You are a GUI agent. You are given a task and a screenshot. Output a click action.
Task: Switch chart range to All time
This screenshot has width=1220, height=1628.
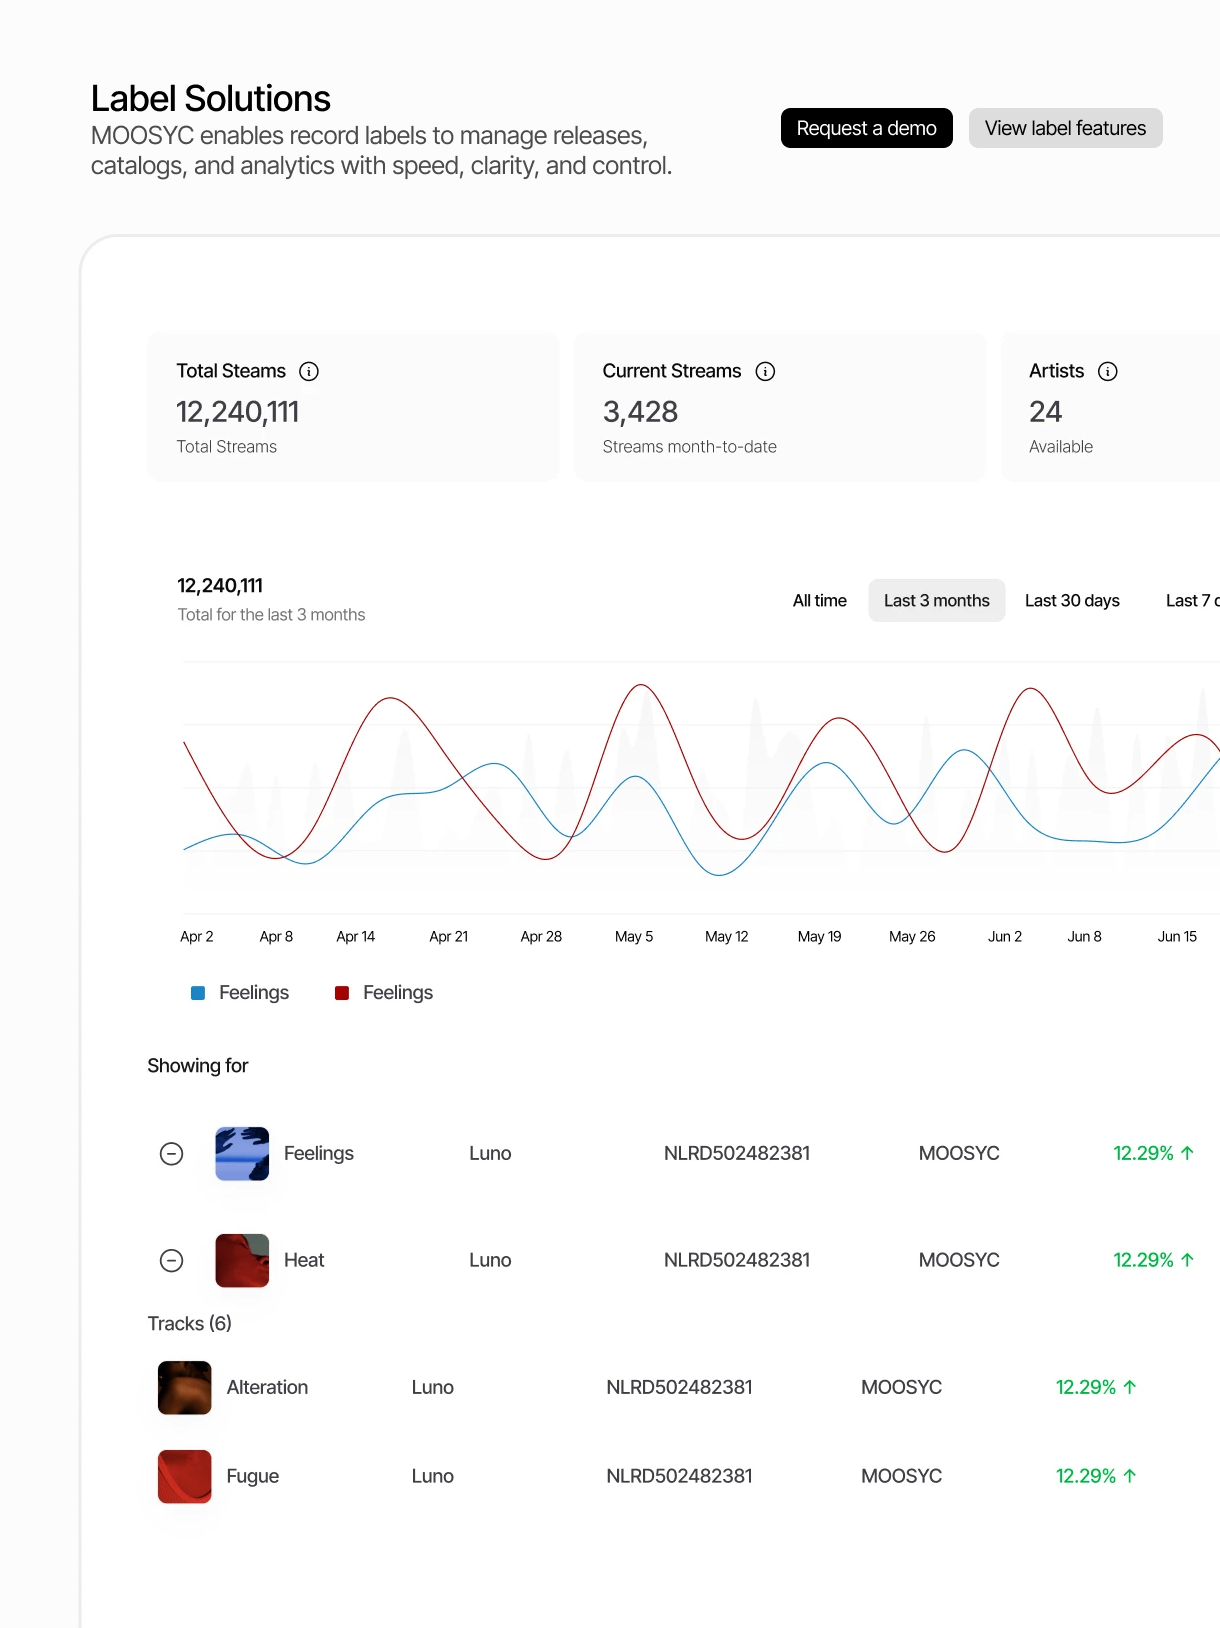819,600
